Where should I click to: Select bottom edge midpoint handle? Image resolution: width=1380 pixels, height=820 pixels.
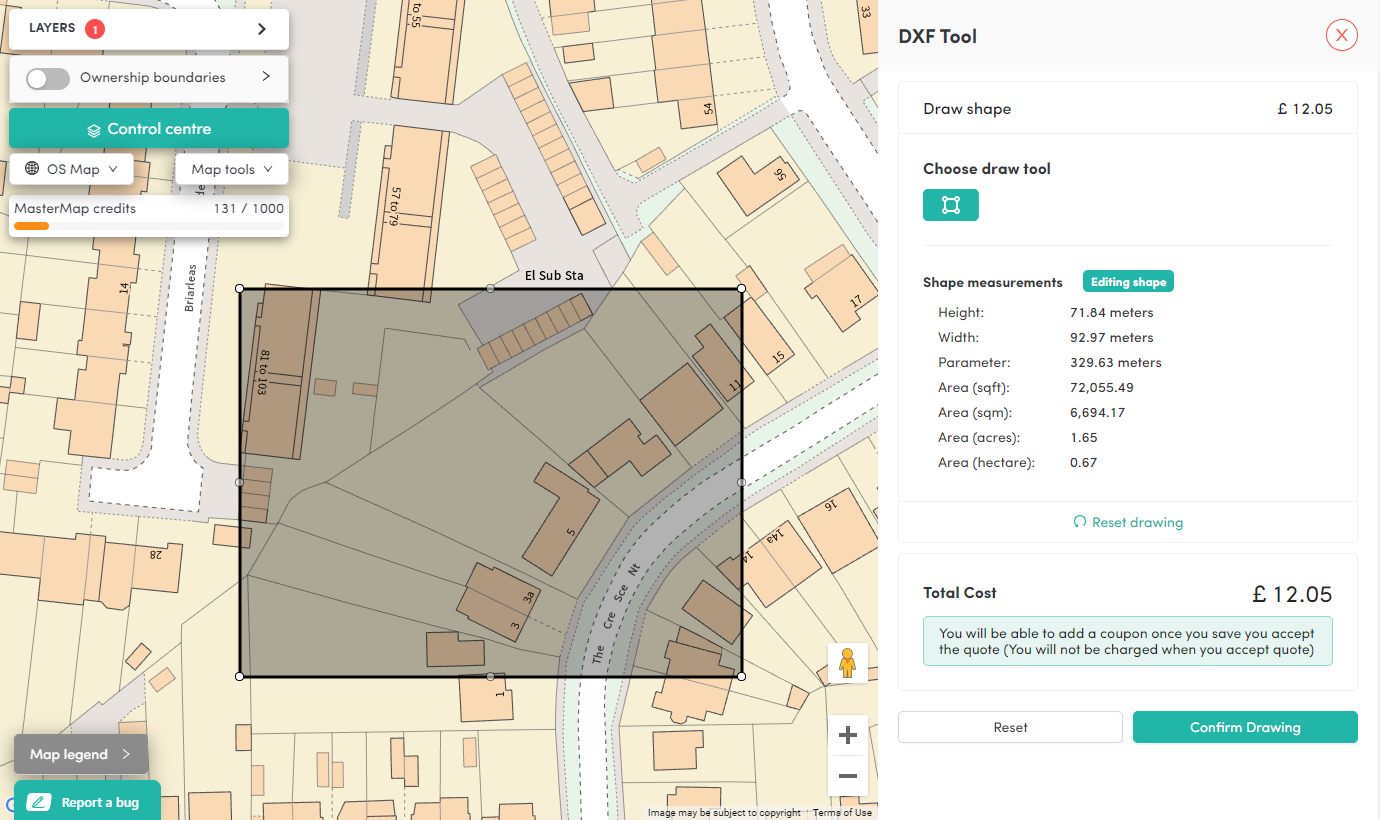(x=490, y=677)
